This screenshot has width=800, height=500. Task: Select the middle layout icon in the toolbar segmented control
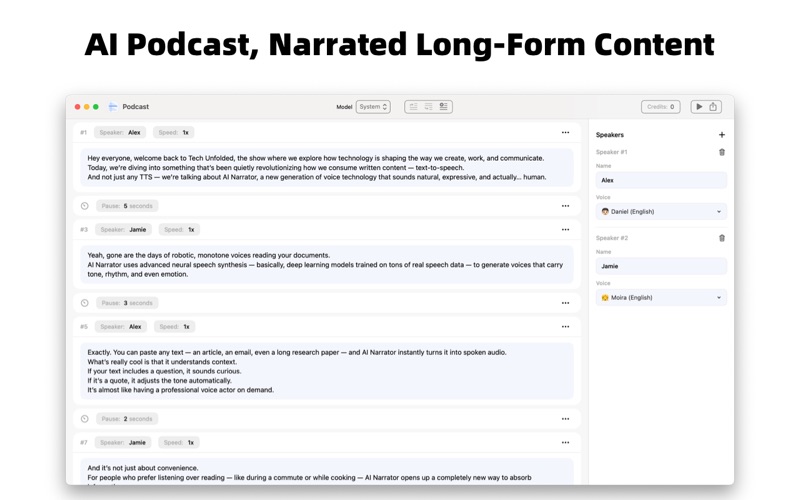point(428,107)
